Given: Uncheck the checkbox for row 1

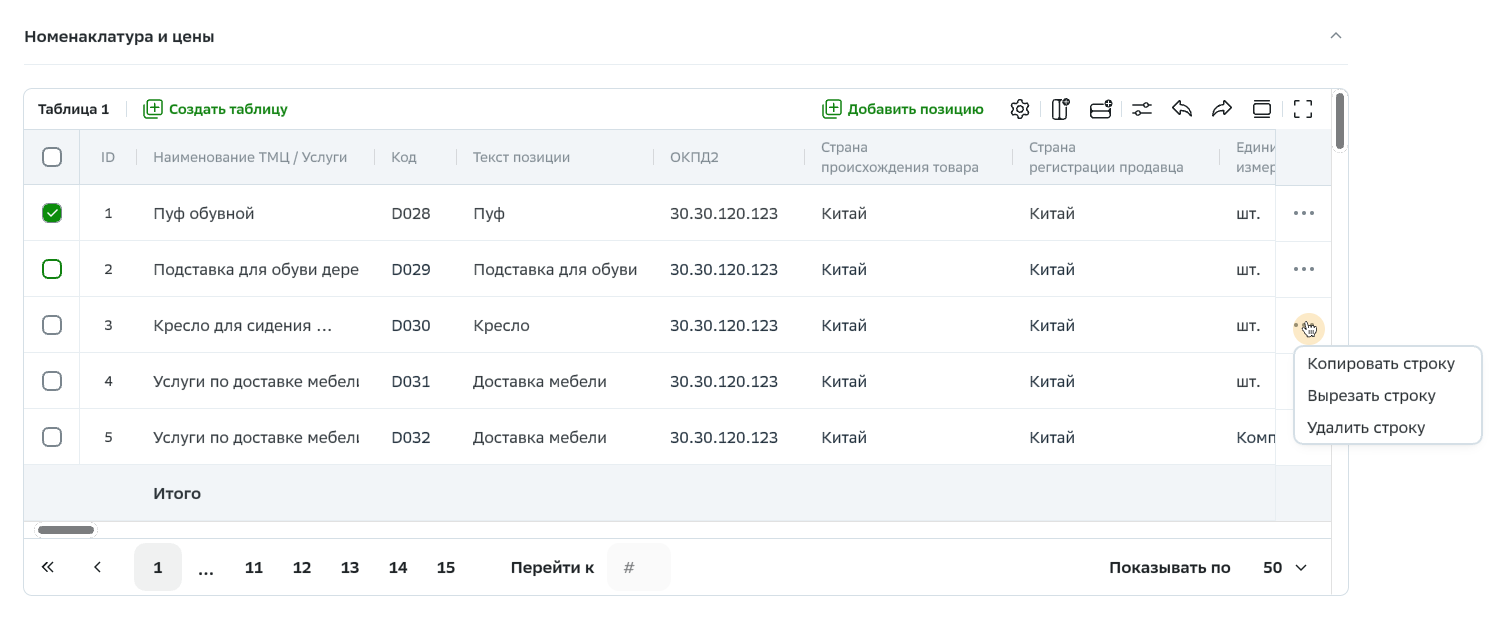Looking at the screenshot, I should [52, 213].
